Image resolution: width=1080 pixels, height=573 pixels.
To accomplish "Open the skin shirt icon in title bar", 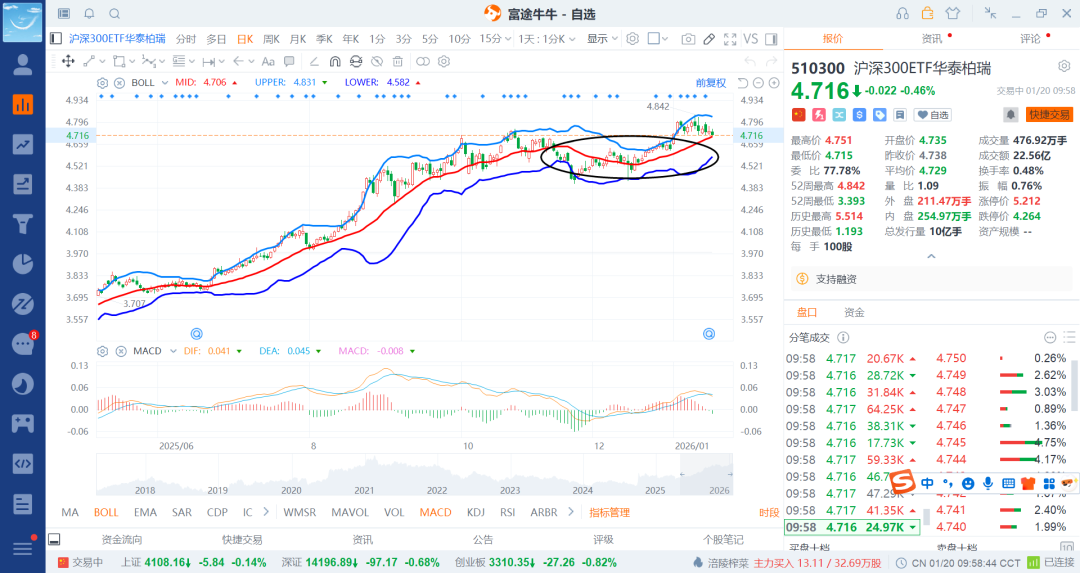I will pyautogui.click(x=953, y=13).
